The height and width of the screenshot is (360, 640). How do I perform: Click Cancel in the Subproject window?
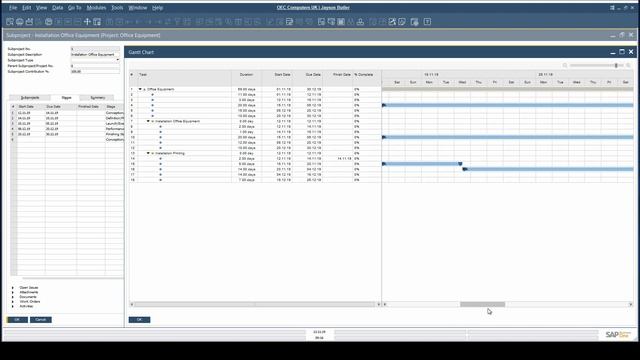point(41,320)
